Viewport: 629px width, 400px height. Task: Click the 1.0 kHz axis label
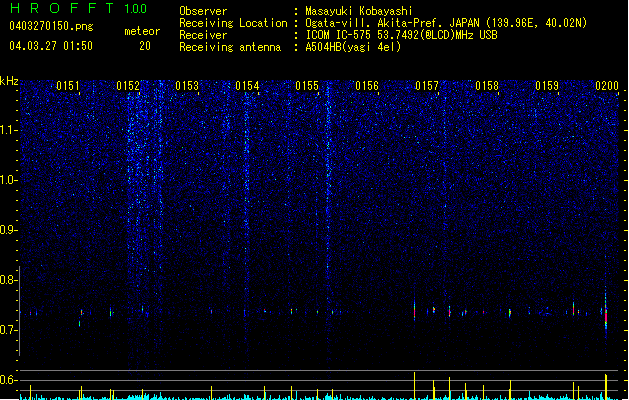pos(9,180)
